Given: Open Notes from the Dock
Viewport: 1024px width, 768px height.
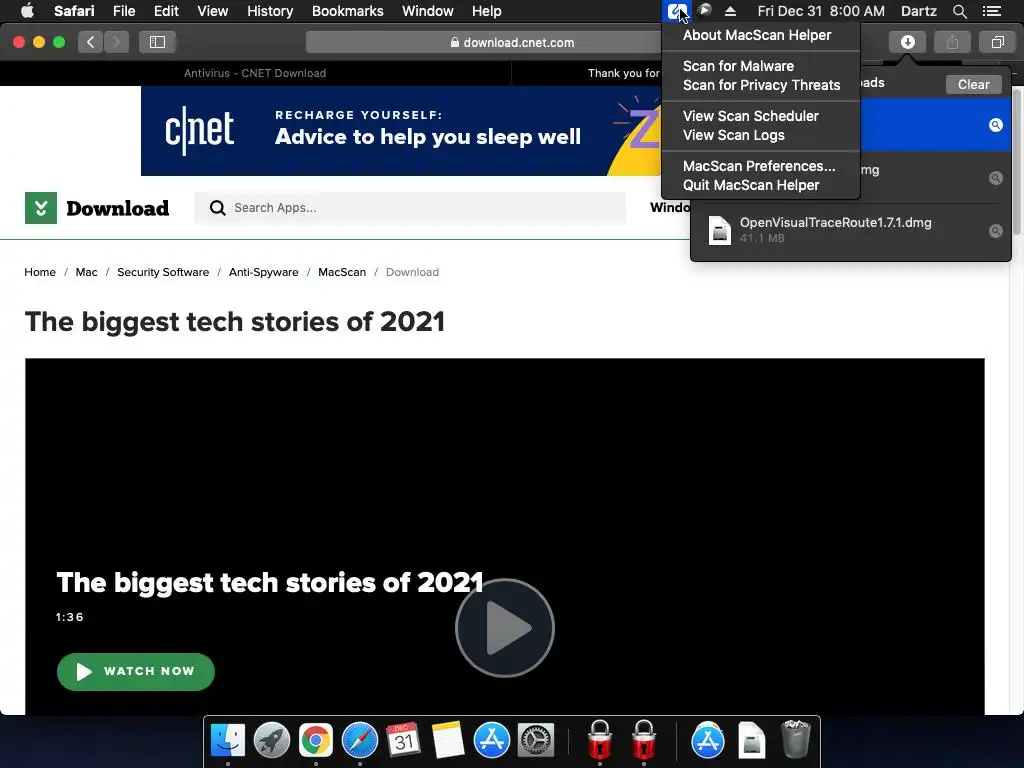Looking at the screenshot, I should point(448,740).
